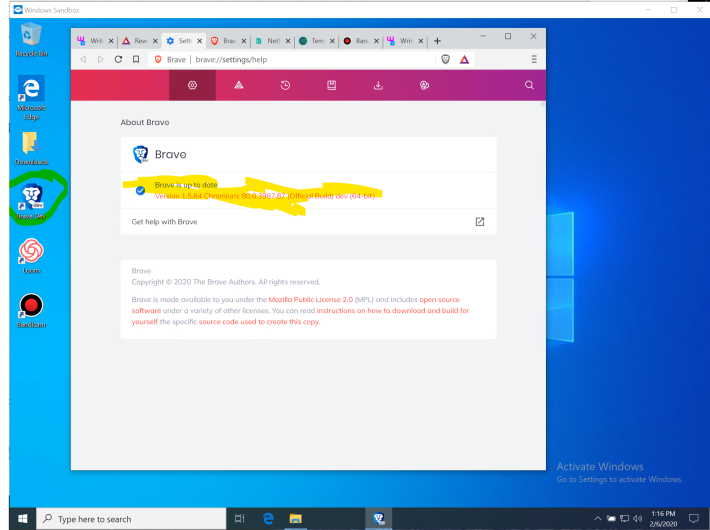This screenshot has width=710, height=530.
Task: Open Mozilla Public License 2.0 link
Action: click(x=311, y=299)
